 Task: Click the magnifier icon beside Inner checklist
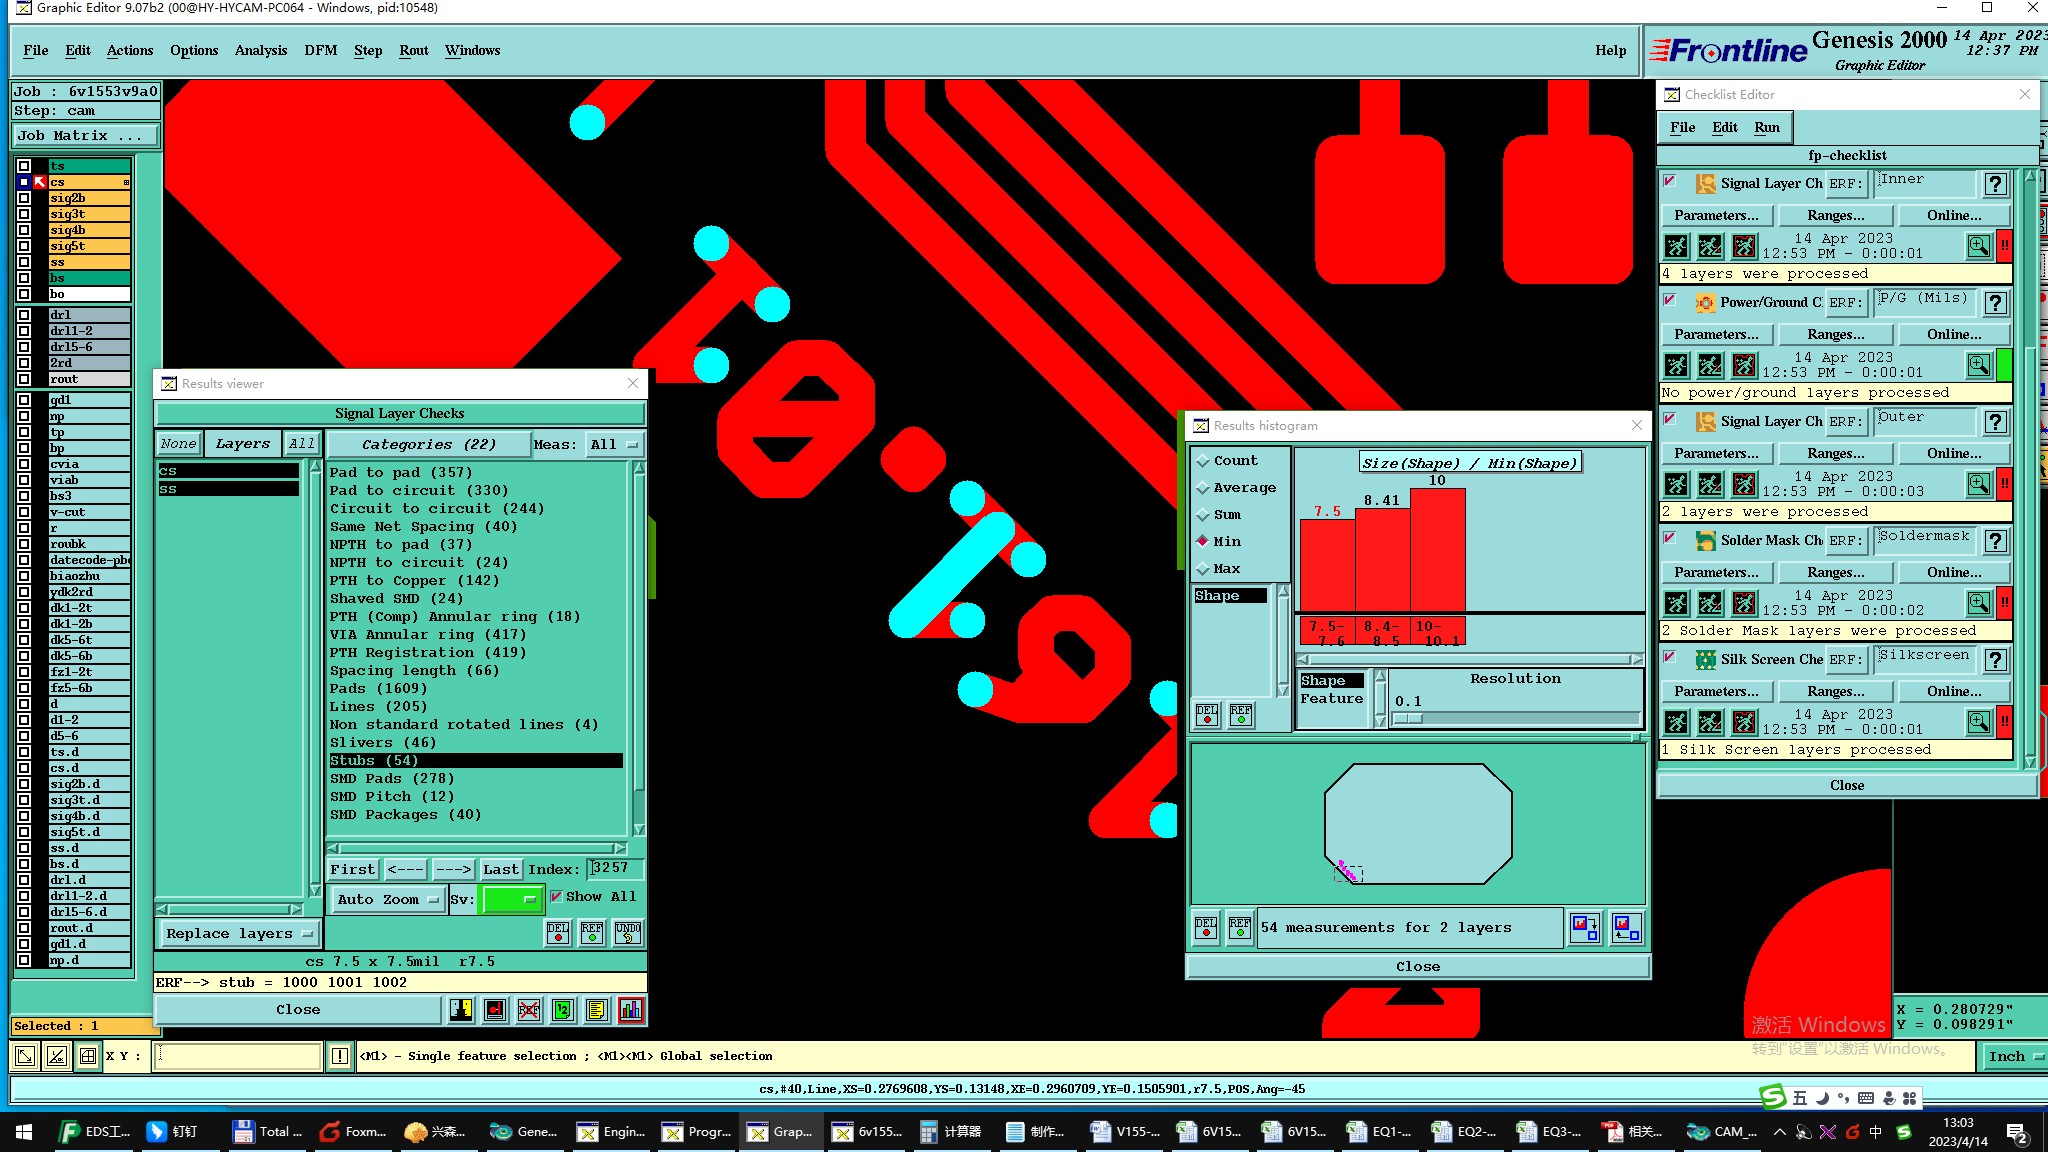[x=1978, y=246]
